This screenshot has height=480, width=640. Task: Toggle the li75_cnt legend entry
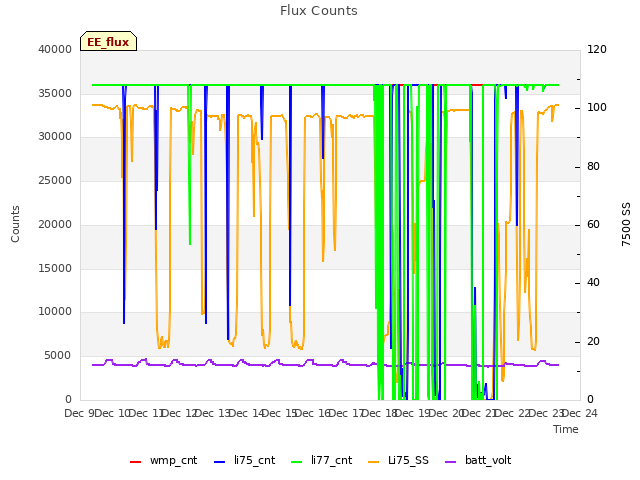pyautogui.click(x=244, y=460)
